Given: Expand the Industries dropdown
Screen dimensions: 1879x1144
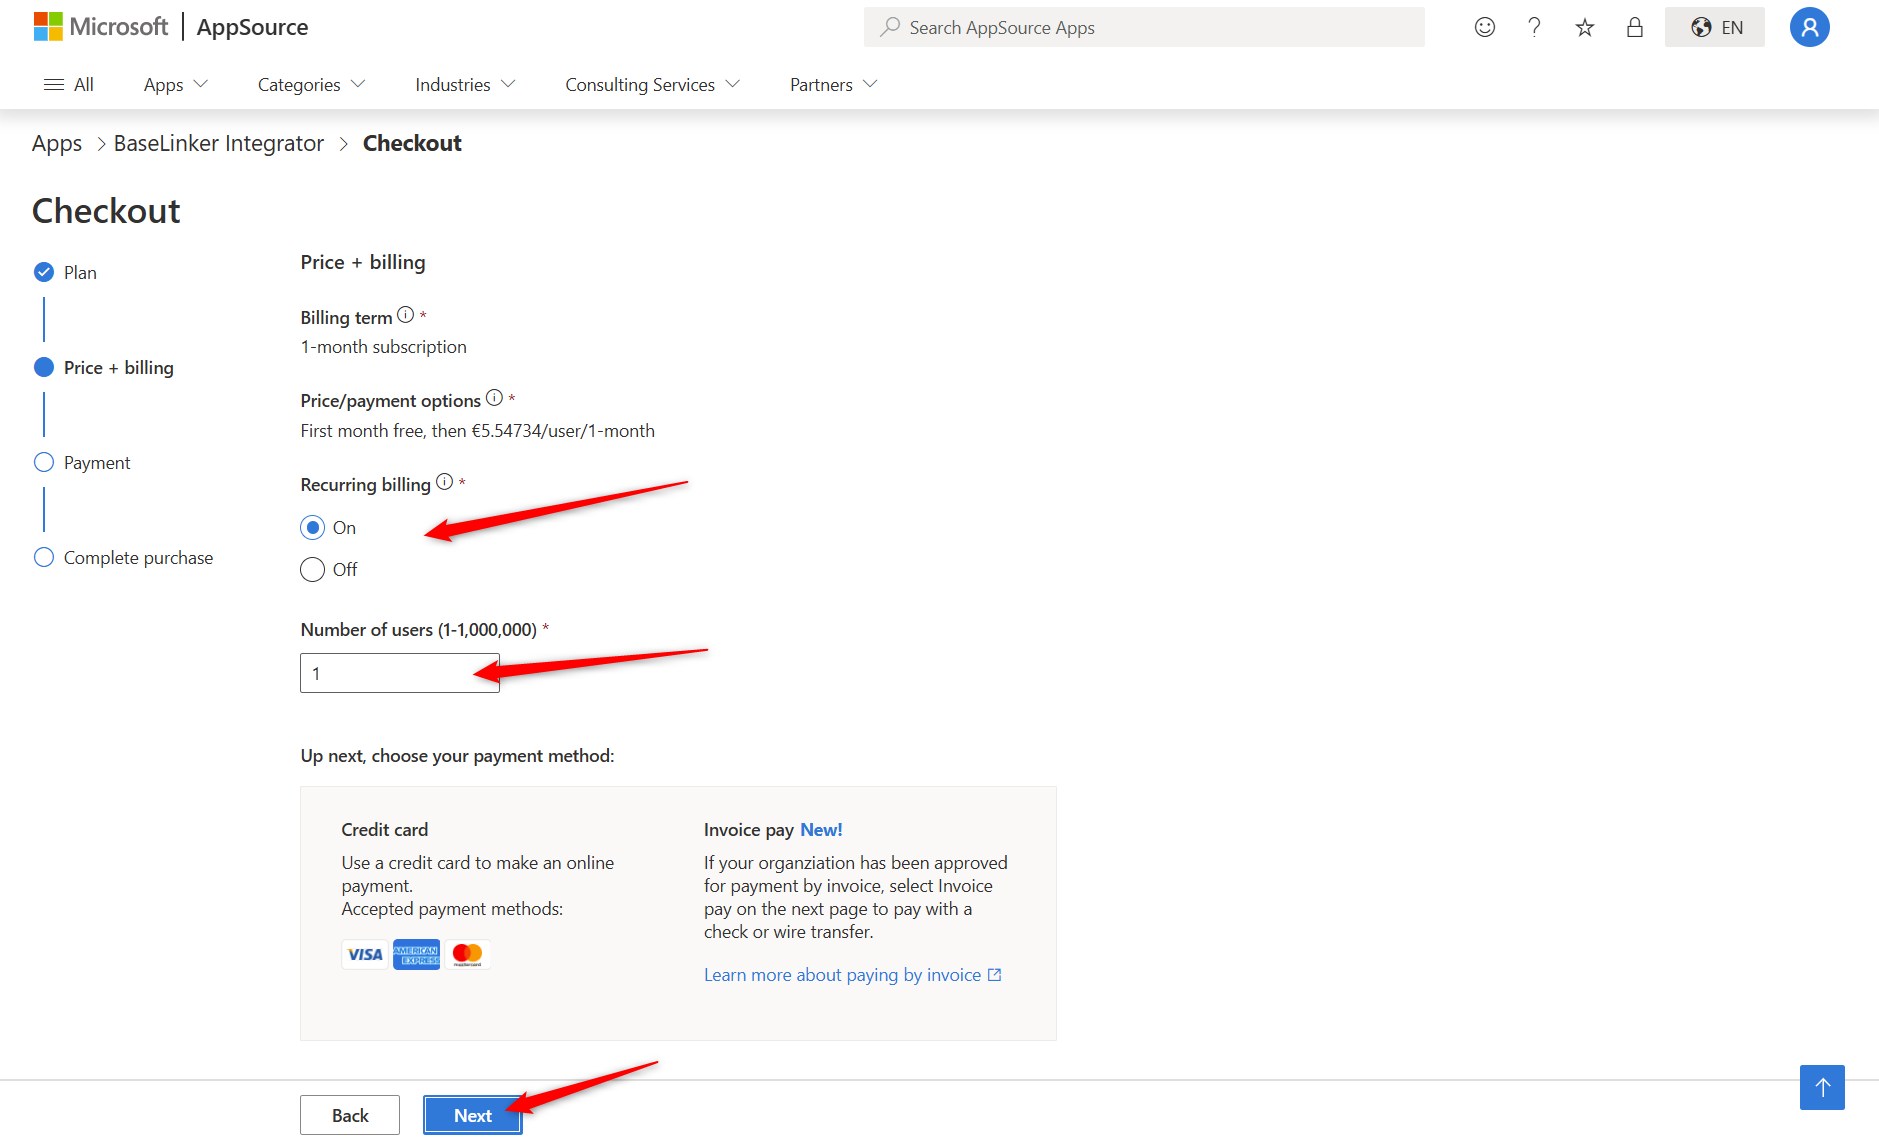Looking at the screenshot, I should pyautogui.click(x=465, y=85).
